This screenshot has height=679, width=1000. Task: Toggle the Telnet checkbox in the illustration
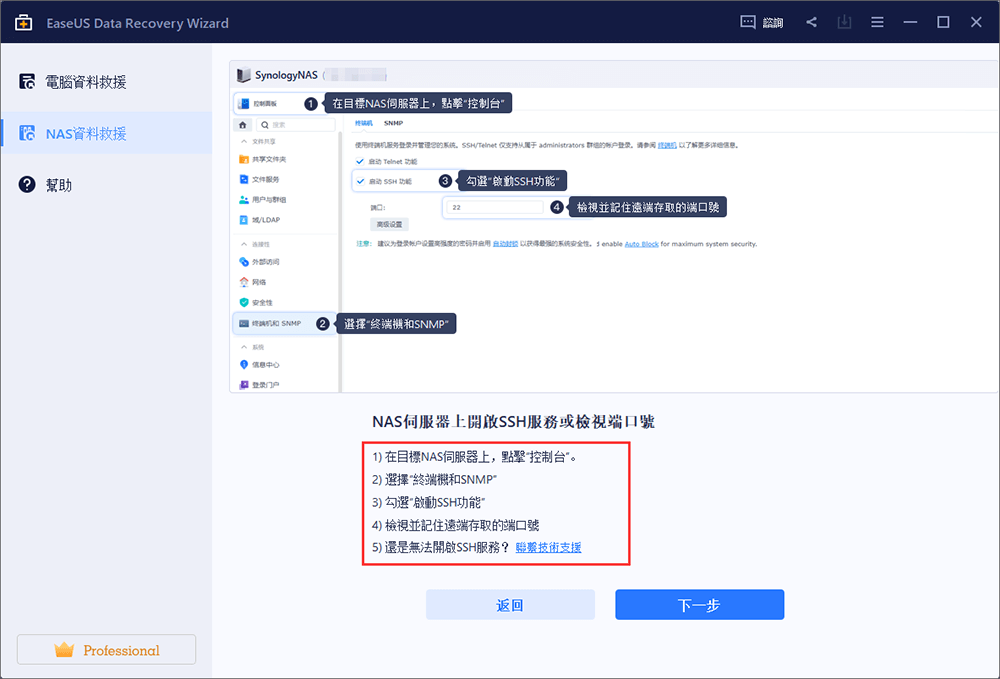(360, 161)
